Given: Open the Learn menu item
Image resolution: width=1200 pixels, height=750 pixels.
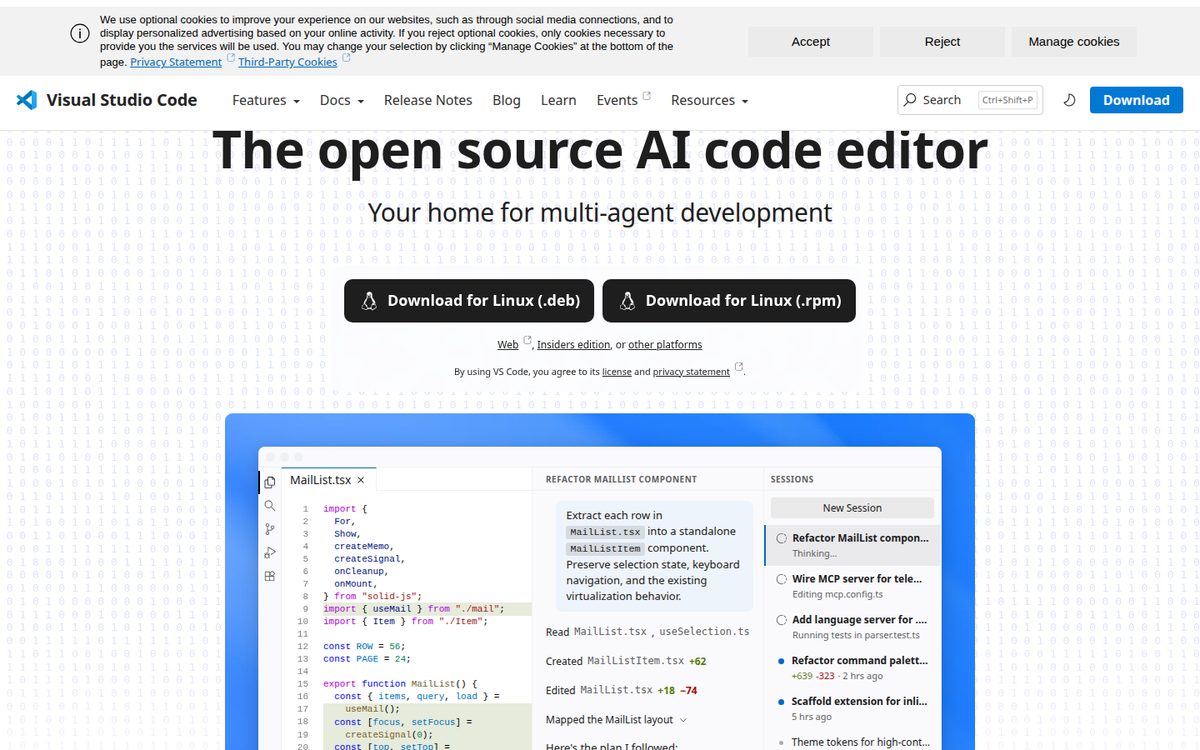Looking at the screenshot, I should (558, 100).
